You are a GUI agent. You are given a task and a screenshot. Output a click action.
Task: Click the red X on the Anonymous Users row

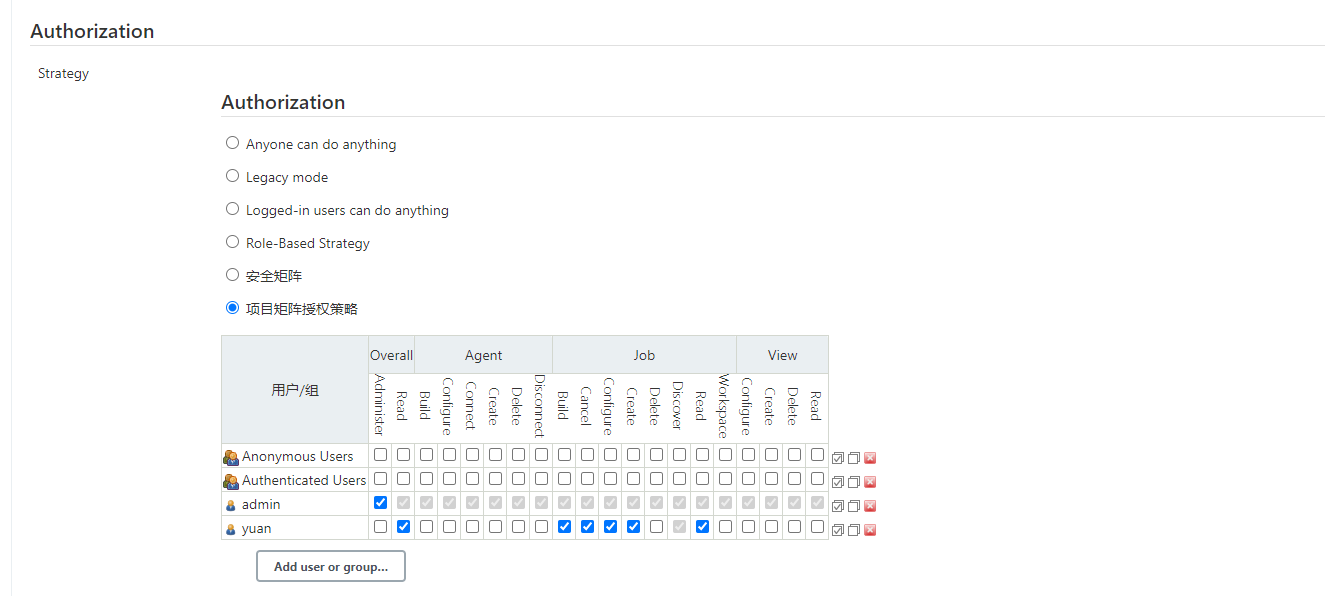(x=870, y=457)
